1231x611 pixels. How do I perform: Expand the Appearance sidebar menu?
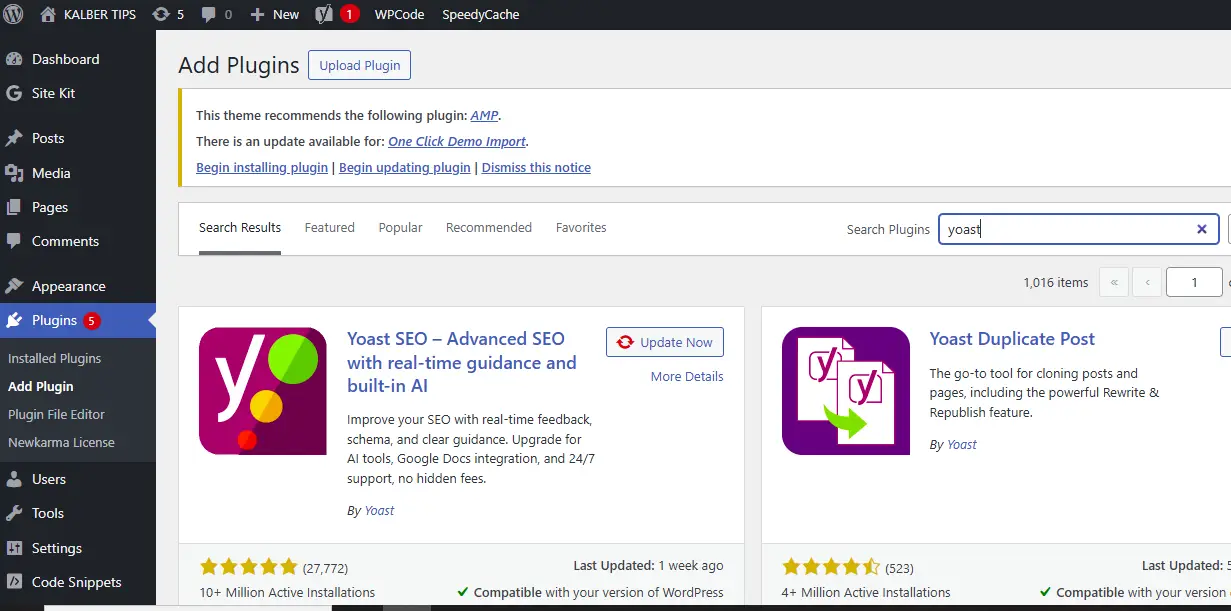click(x=68, y=286)
